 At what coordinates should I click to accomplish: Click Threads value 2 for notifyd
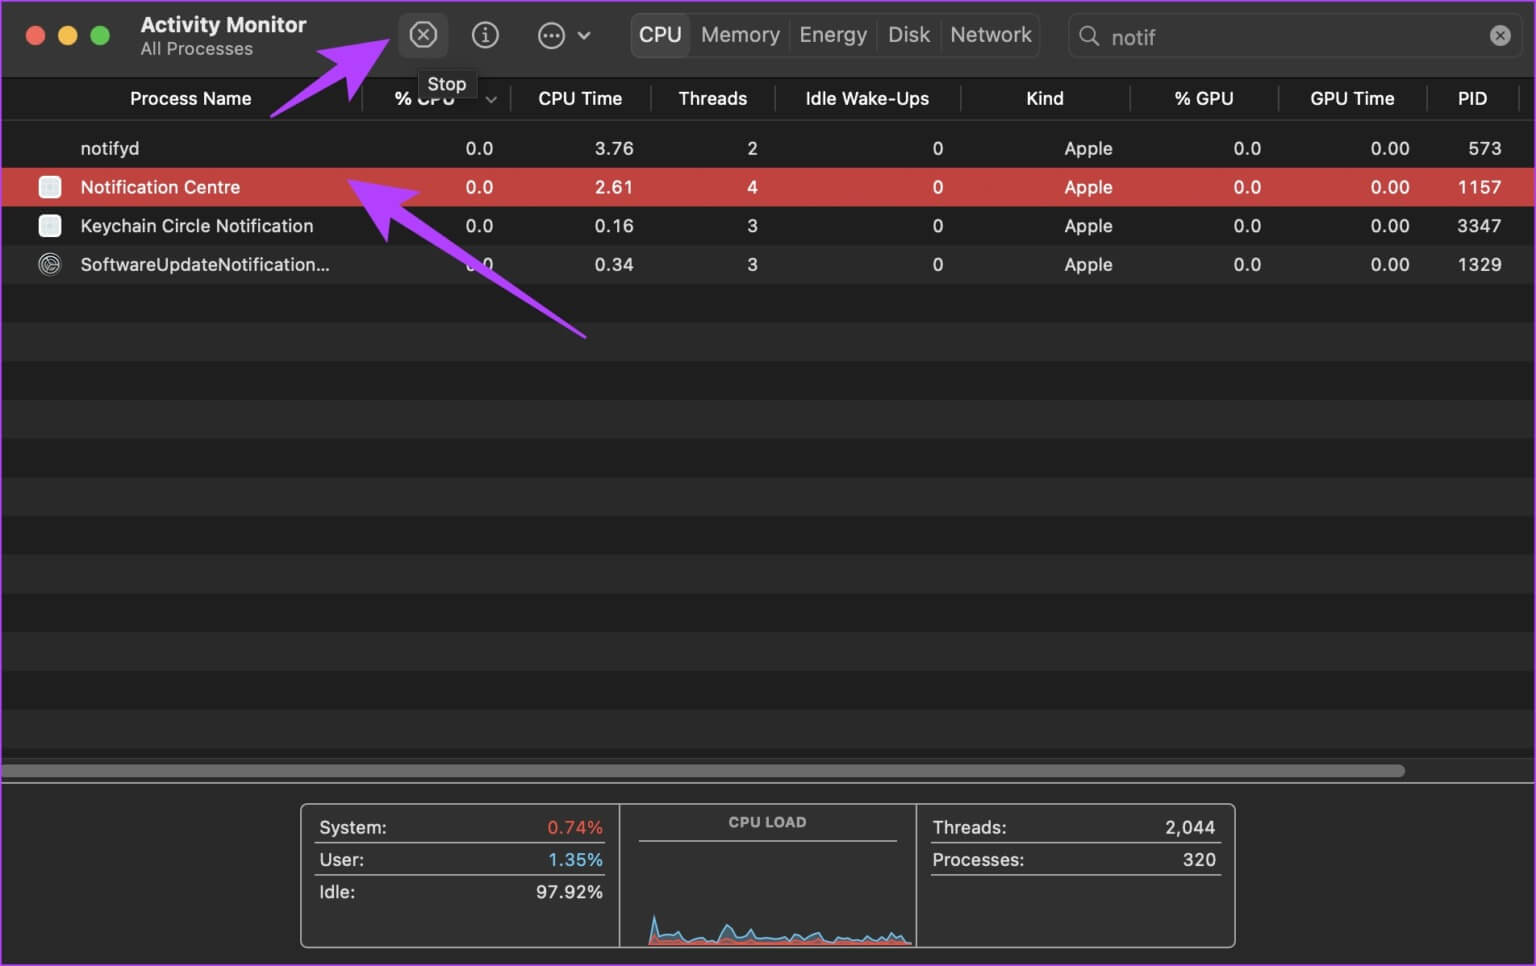(x=752, y=148)
